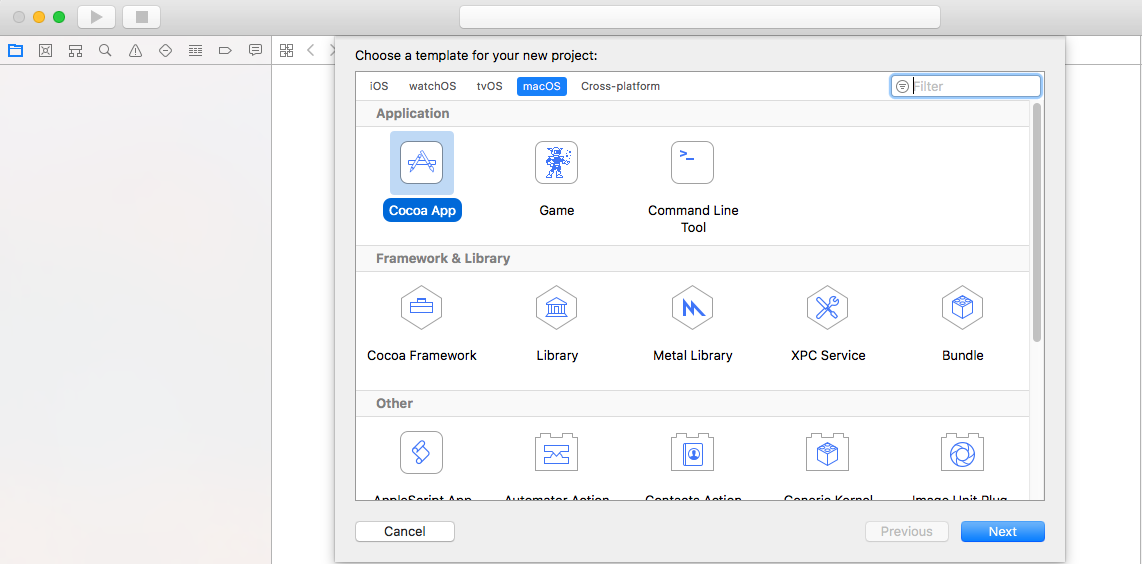Go back with the editor back arrow

click(x=311, y=50)
